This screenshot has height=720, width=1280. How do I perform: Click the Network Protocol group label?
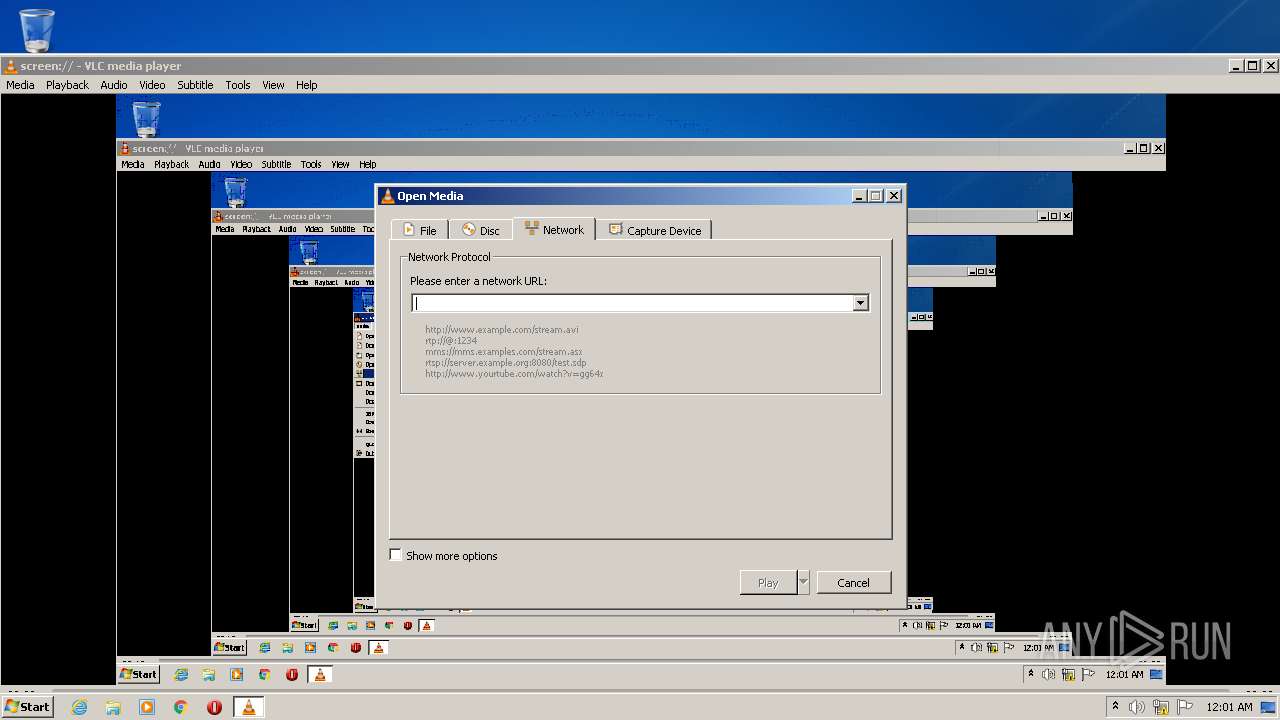click(x=449, y=257)
